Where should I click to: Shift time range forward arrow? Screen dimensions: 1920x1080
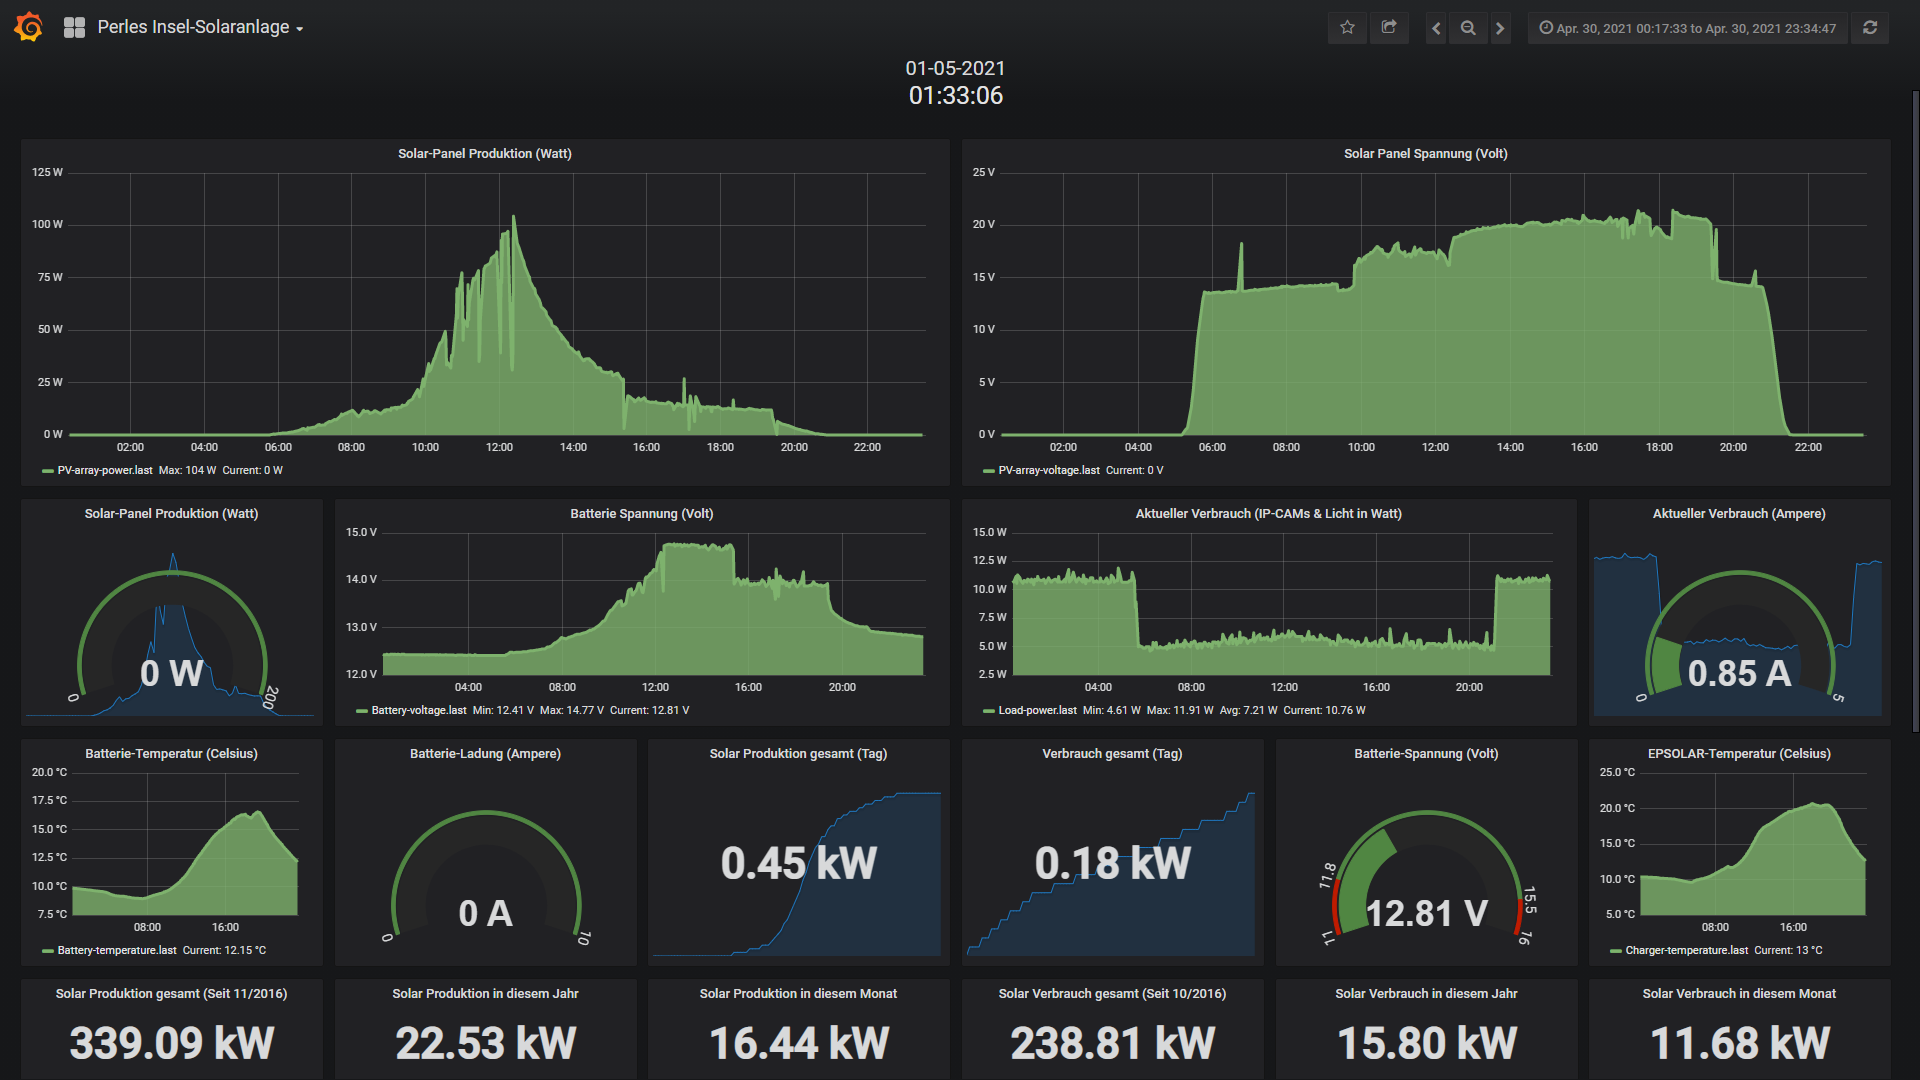tap(1500, 28)
